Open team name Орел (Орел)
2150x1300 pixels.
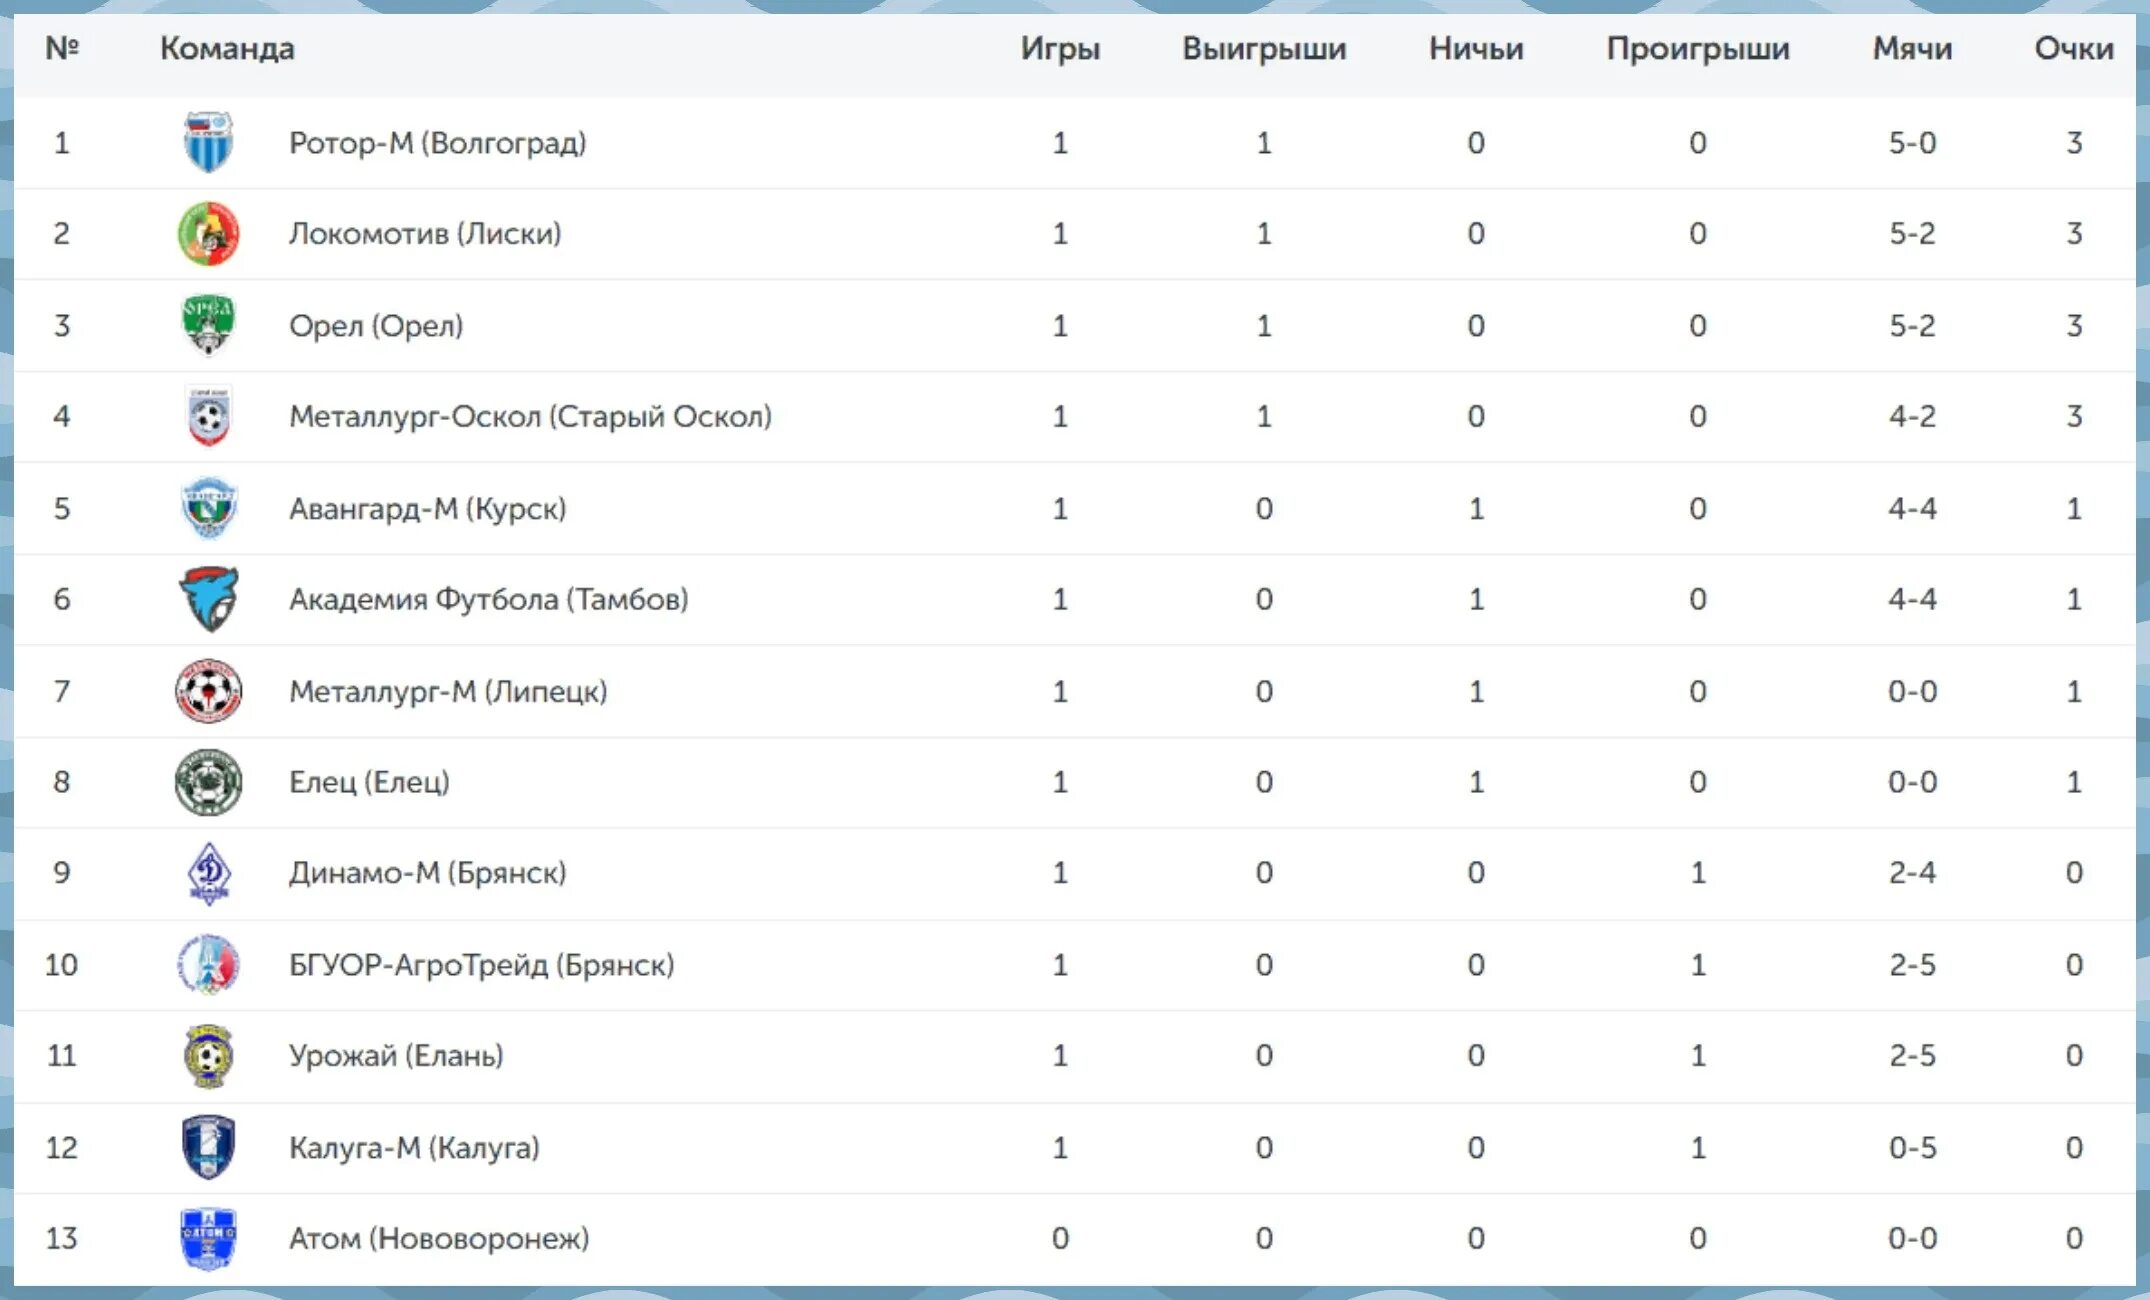point(376,326)
